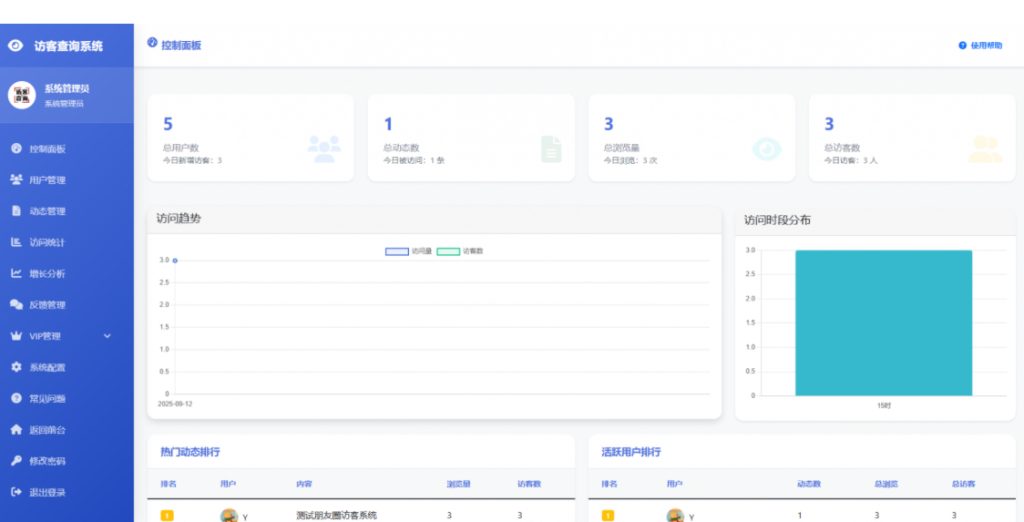This screenshot has height=522, width=1024.
Task: Click the 总用户数 value 5
Action: (168, 124)
